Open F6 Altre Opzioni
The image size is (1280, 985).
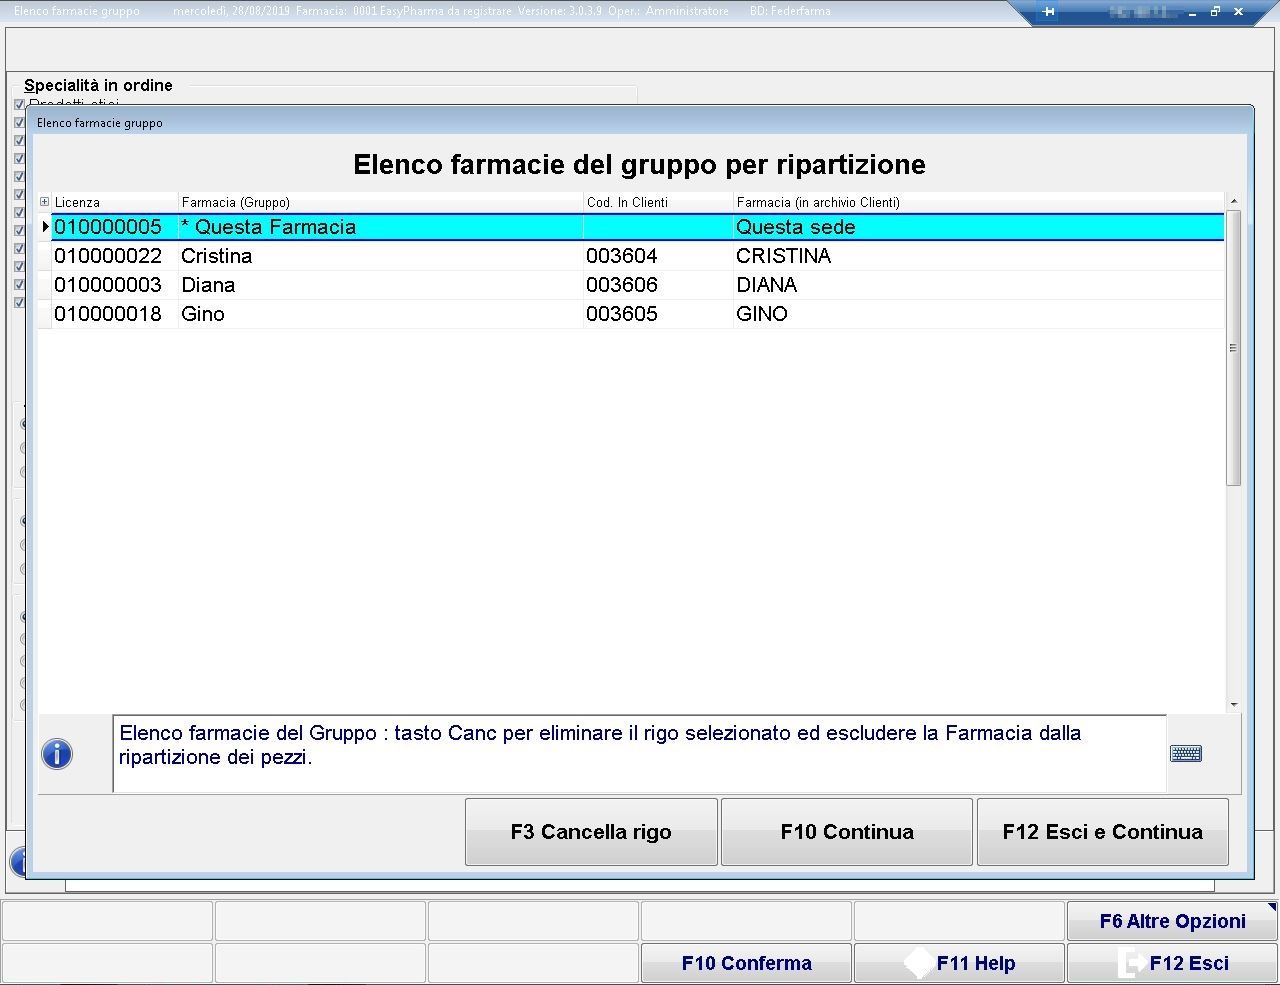pos(1172,921)
